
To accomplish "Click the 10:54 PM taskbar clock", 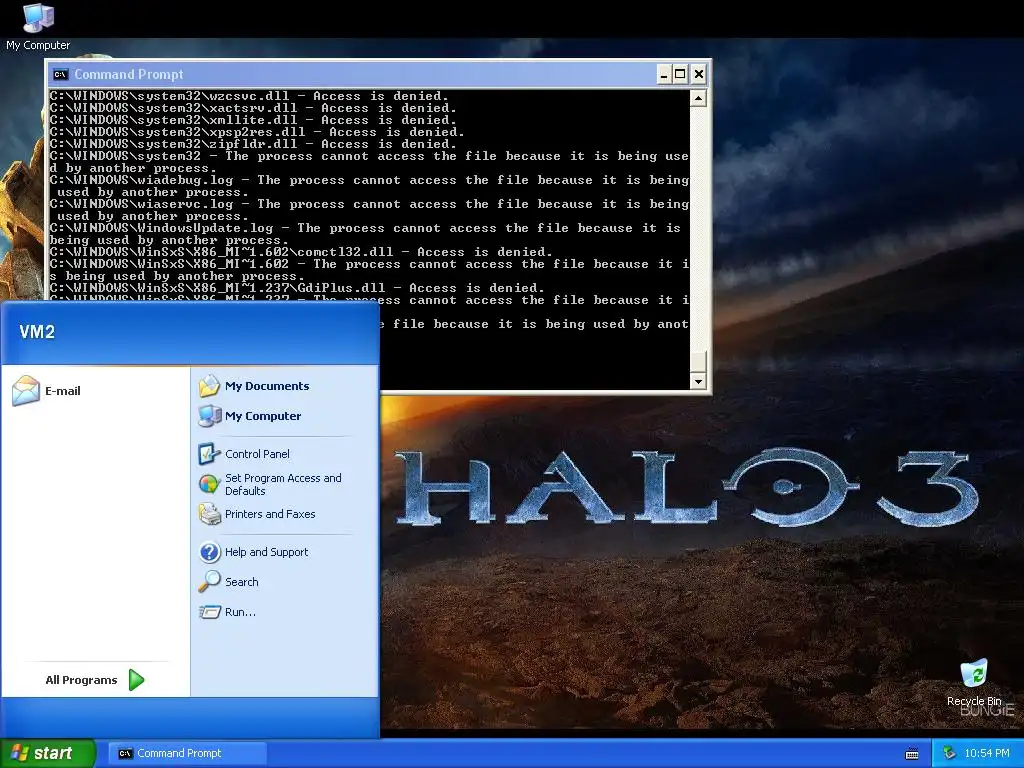I will click(986, 753).
